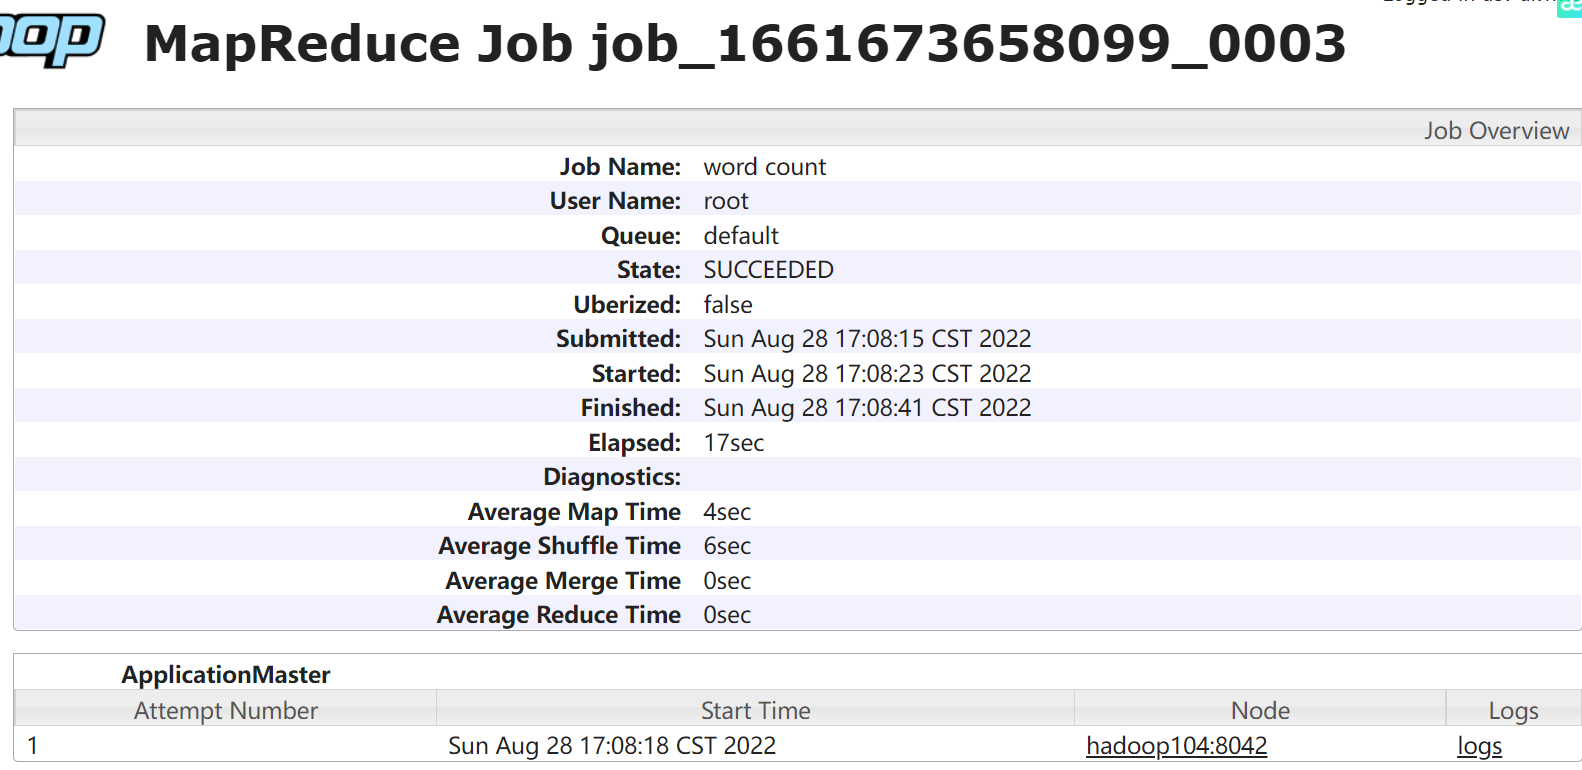Viewport: 1582px width, 770px height.
Task: Click the ApplicationMaster section title
Action: tap(226, 675)
